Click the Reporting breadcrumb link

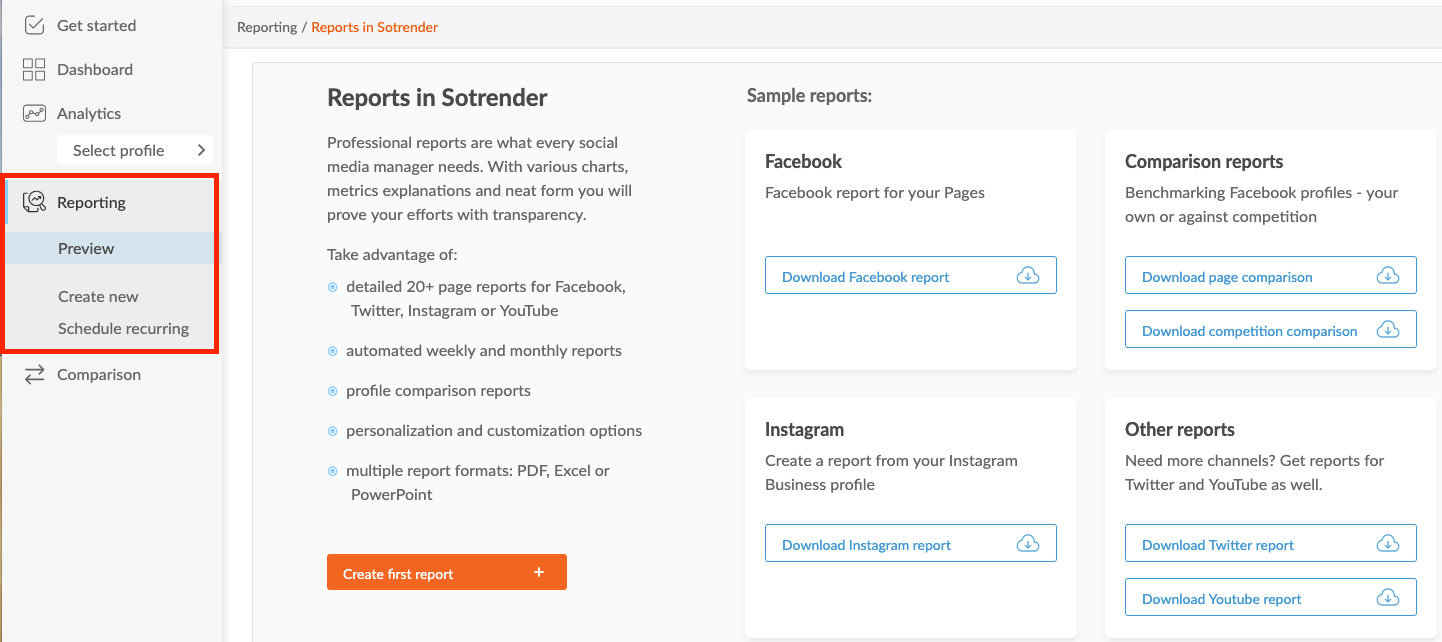coord(267,27)
